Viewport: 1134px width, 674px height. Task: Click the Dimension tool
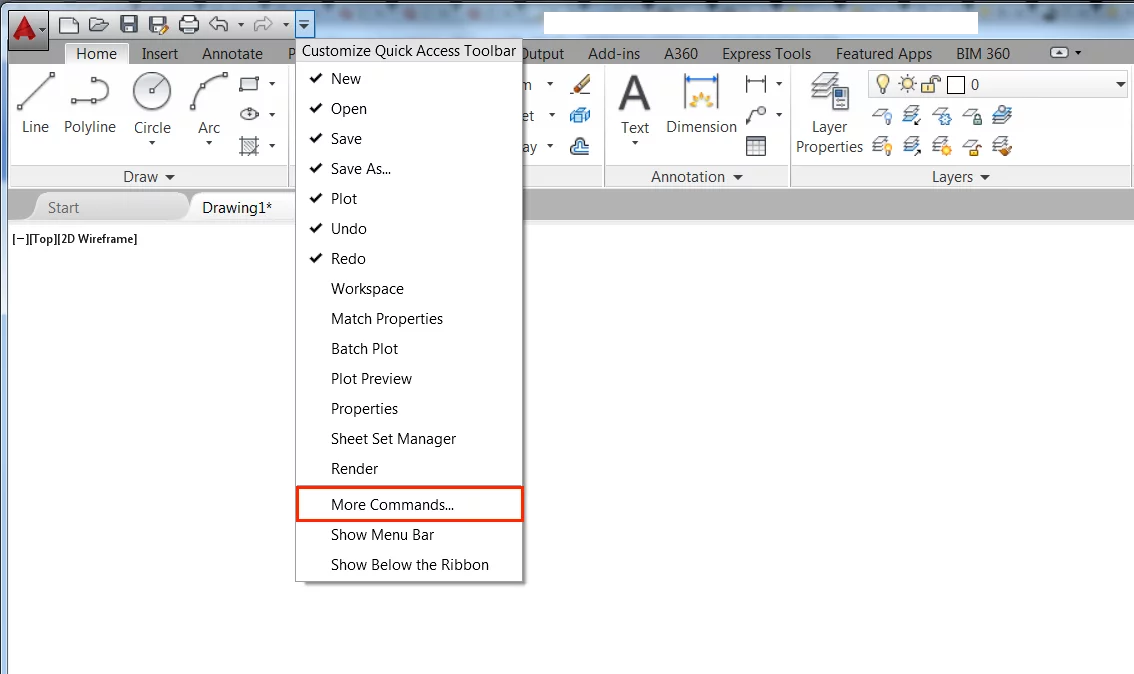pyautogui.click(x=700, y=107)
